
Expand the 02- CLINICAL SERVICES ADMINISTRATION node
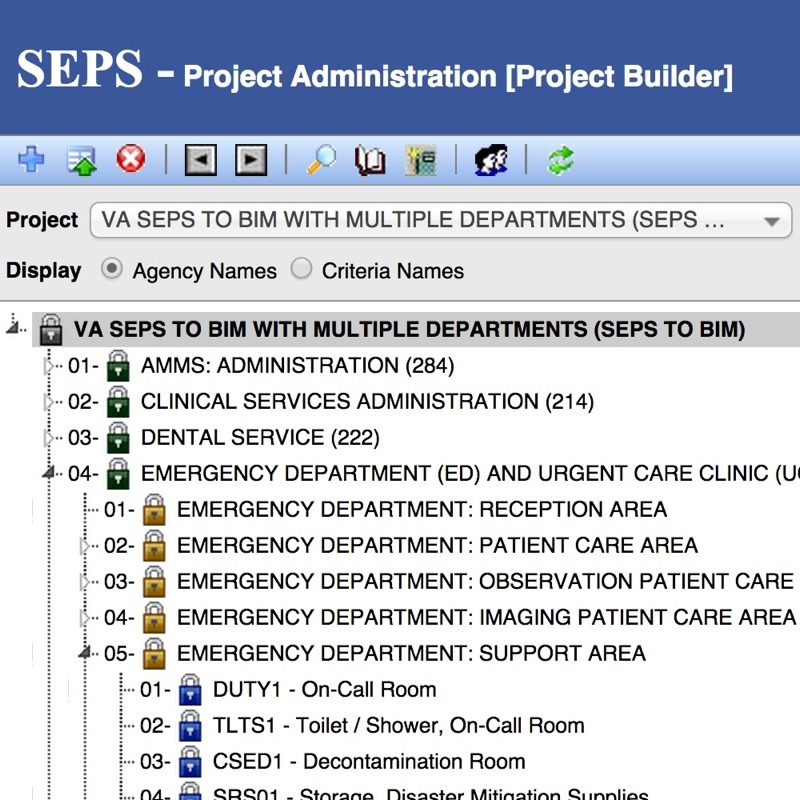coord(49,402)
